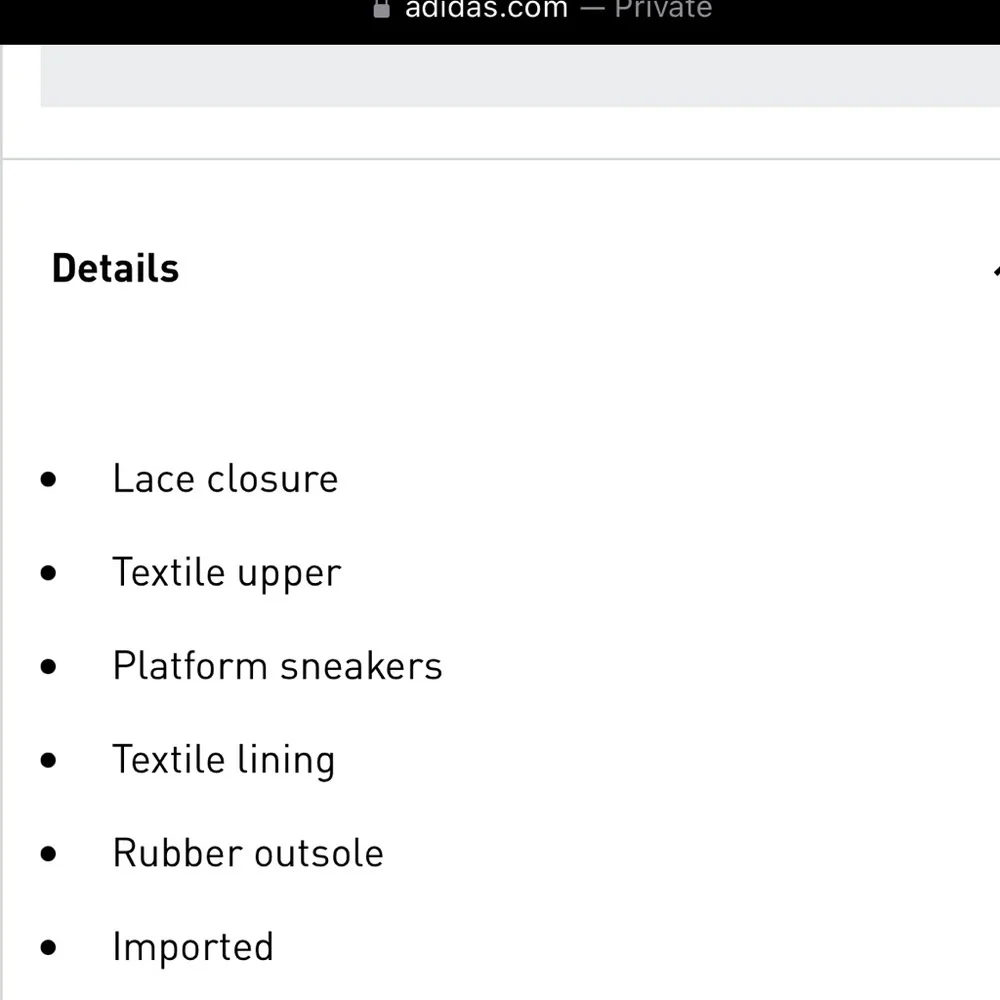Select the Textile upper list item

pos(227,573)
